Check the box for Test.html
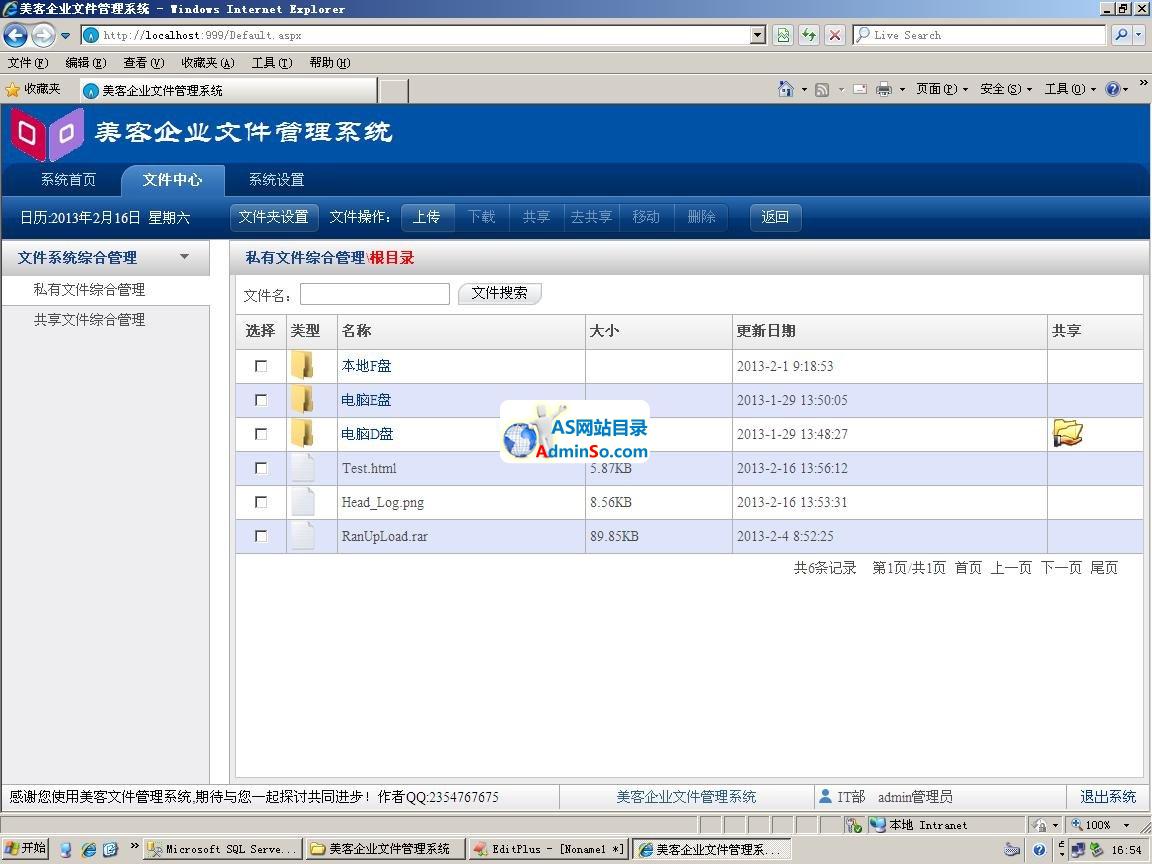 (x=261, y=468)
